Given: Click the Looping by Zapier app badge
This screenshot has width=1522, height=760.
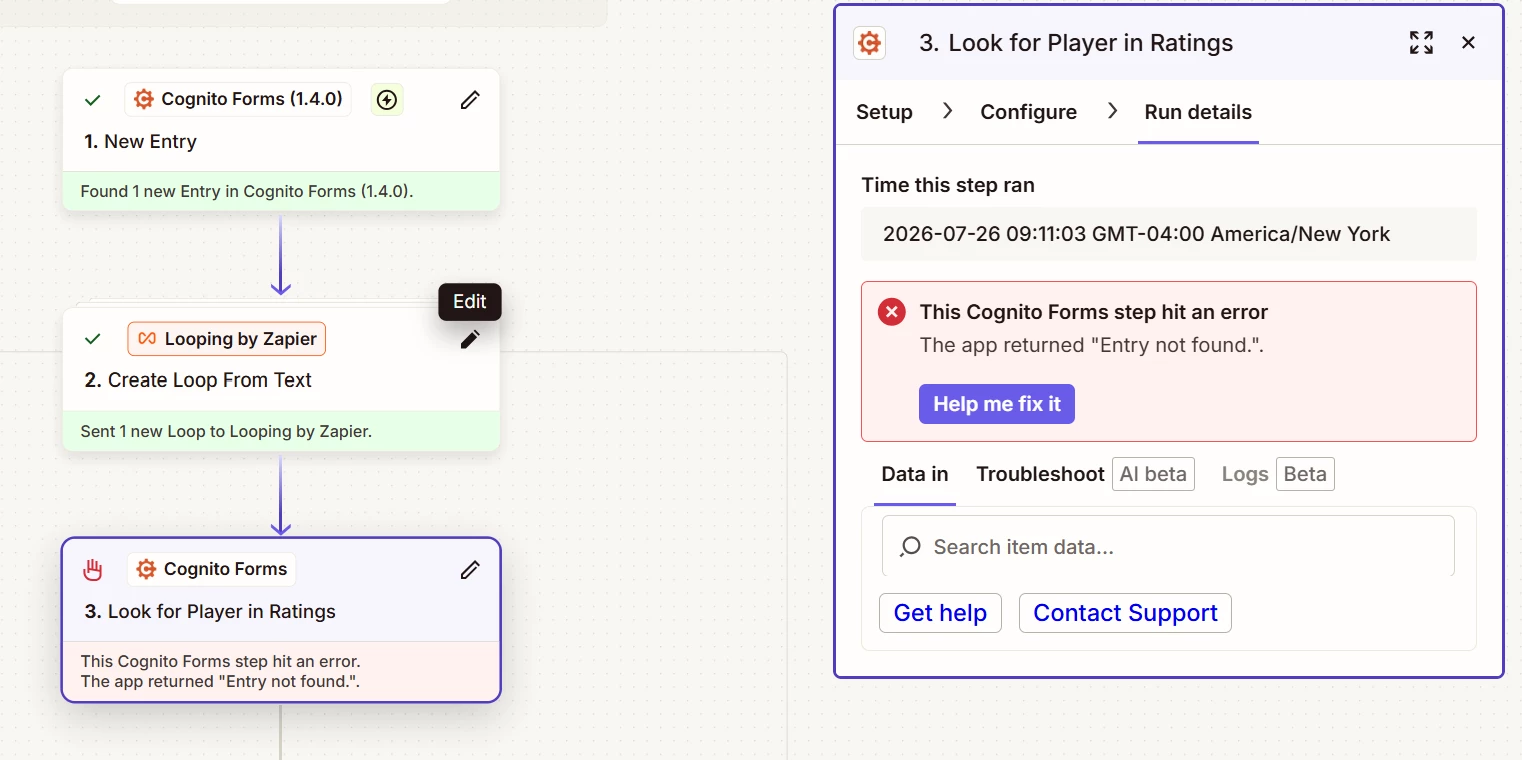Looking at the screenshot, I should 227,339.
